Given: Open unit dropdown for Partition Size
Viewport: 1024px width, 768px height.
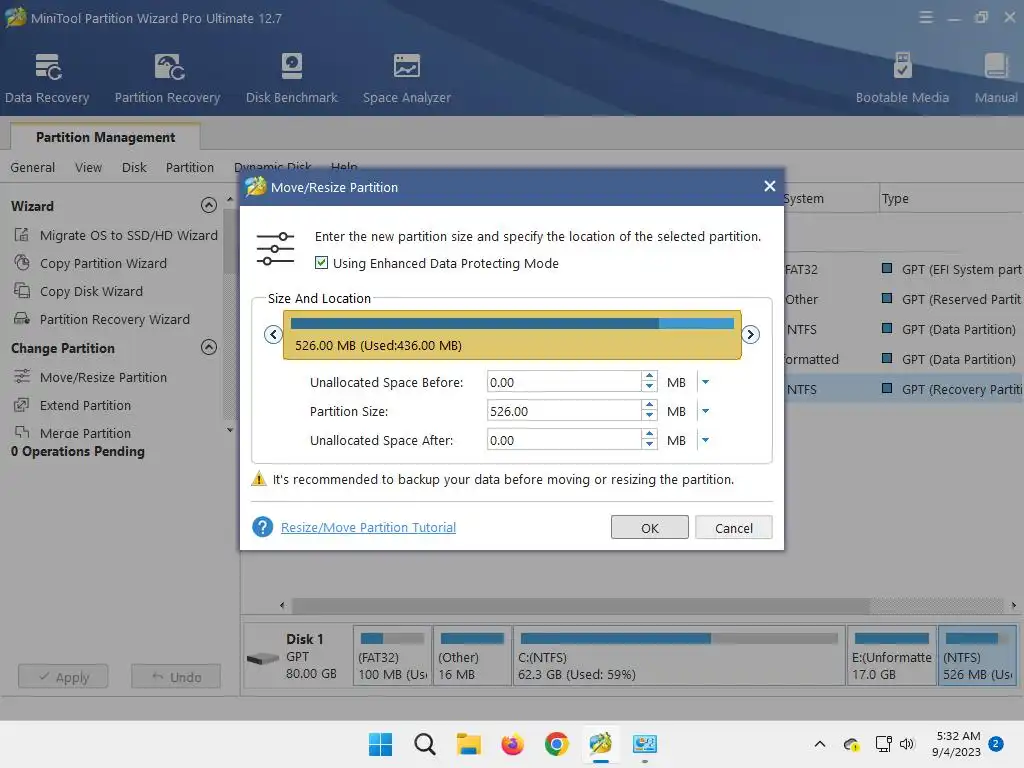Looking at the screenshot, I should click(x=705, y=411).
